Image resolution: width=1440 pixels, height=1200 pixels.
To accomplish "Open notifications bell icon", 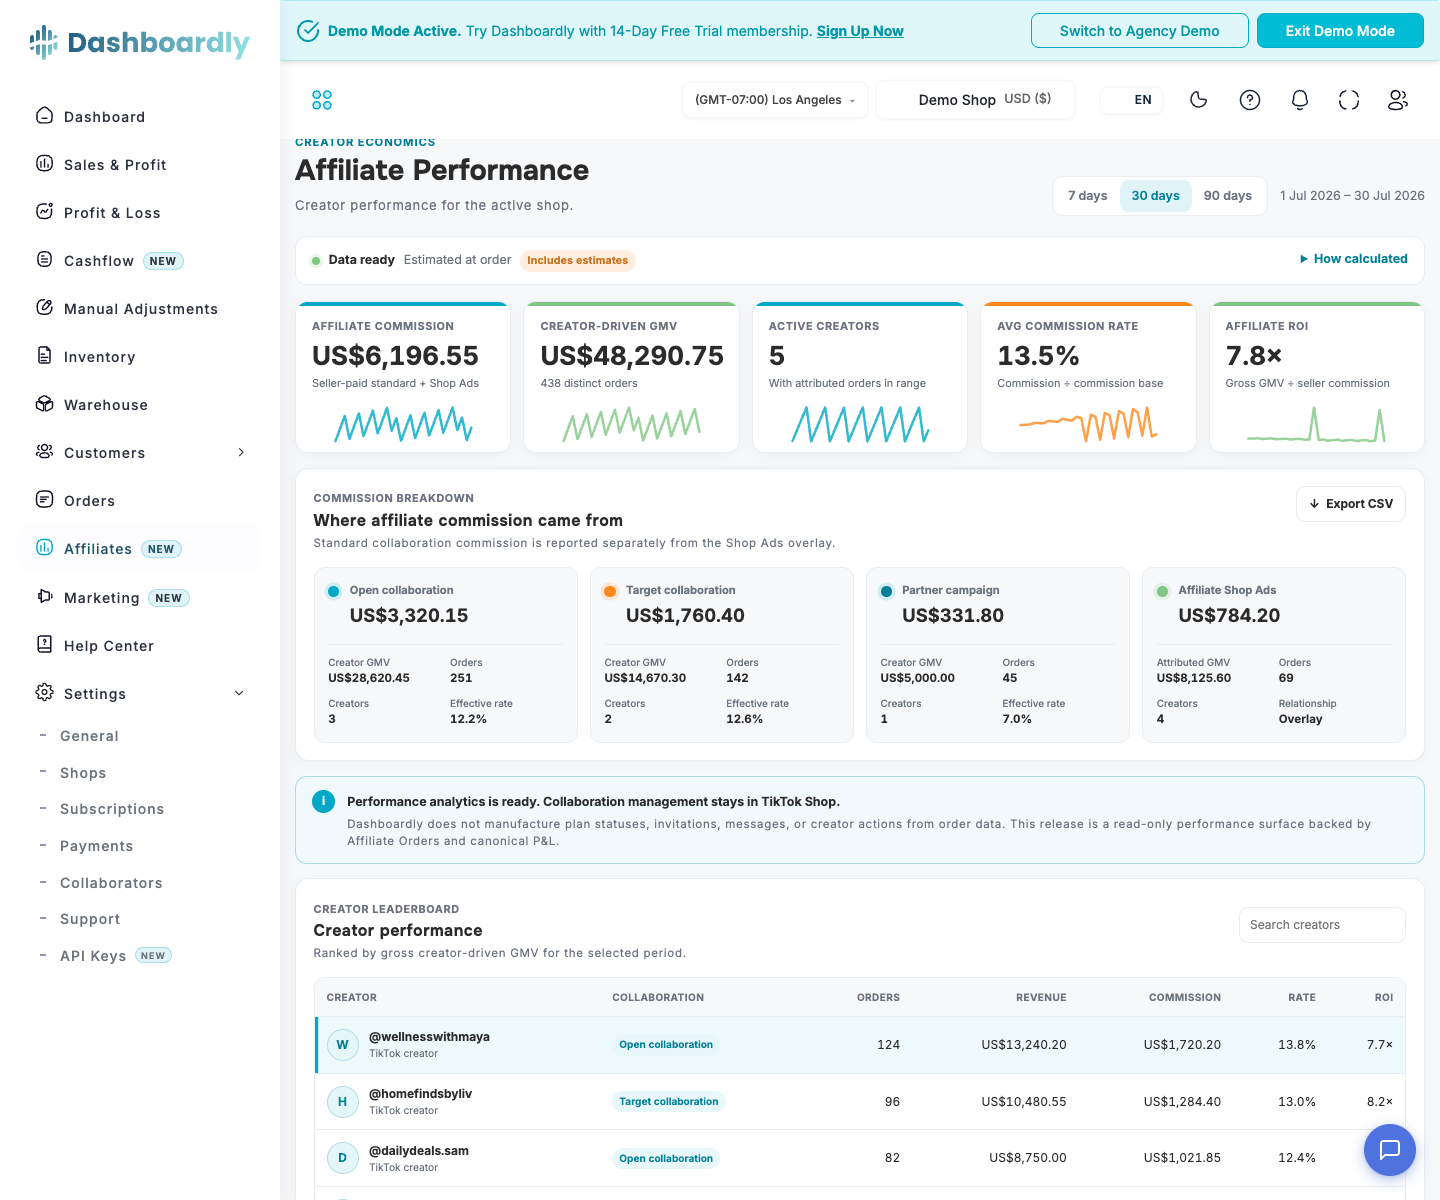I will pos(1300,100).
